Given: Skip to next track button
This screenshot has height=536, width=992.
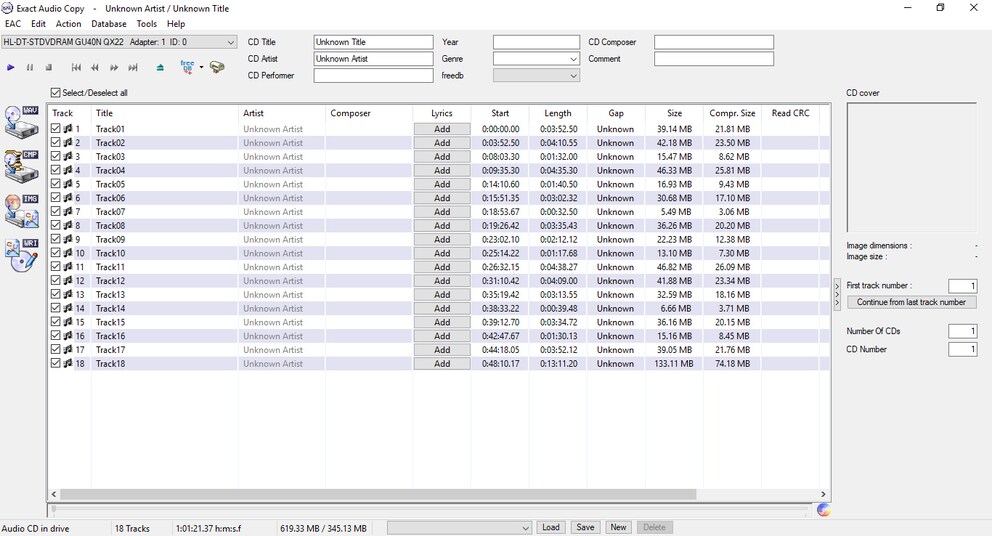Looking at the screenshot, I should 133,67.
